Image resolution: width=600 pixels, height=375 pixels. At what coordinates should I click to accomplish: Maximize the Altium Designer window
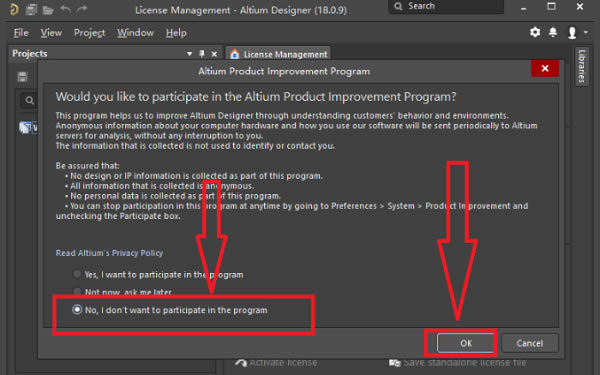pyautogui.click(x=551, y=7)
